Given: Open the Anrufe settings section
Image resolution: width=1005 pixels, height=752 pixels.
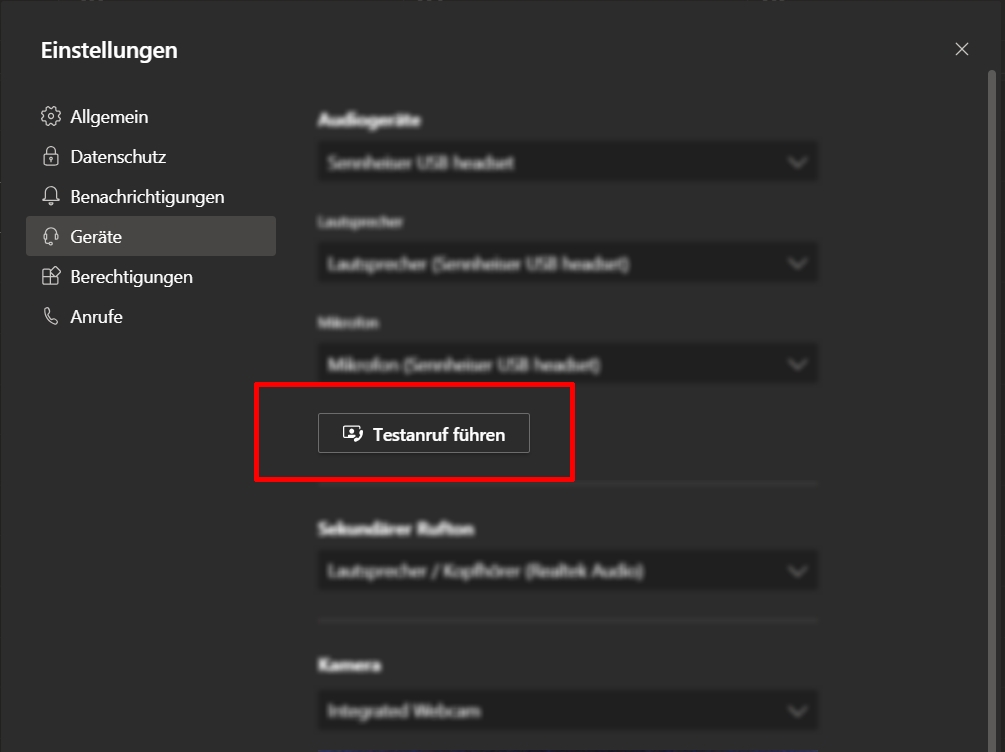Looking at the screenshot, I should click(151, 316).
